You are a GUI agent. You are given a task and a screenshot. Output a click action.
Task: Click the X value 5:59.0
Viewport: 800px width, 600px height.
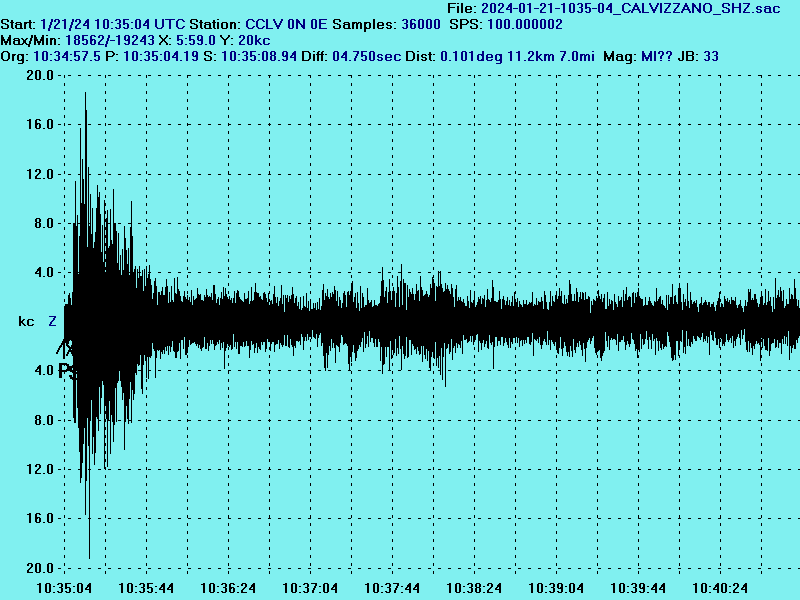196,40
